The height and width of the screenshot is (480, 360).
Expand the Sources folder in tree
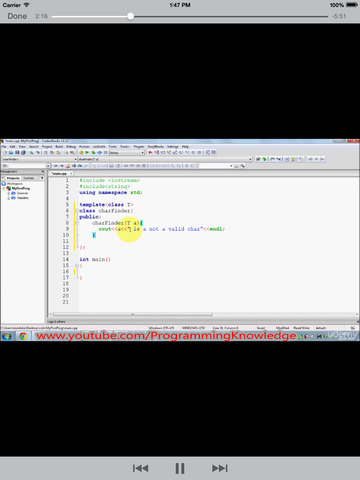[x=8, y=193]
